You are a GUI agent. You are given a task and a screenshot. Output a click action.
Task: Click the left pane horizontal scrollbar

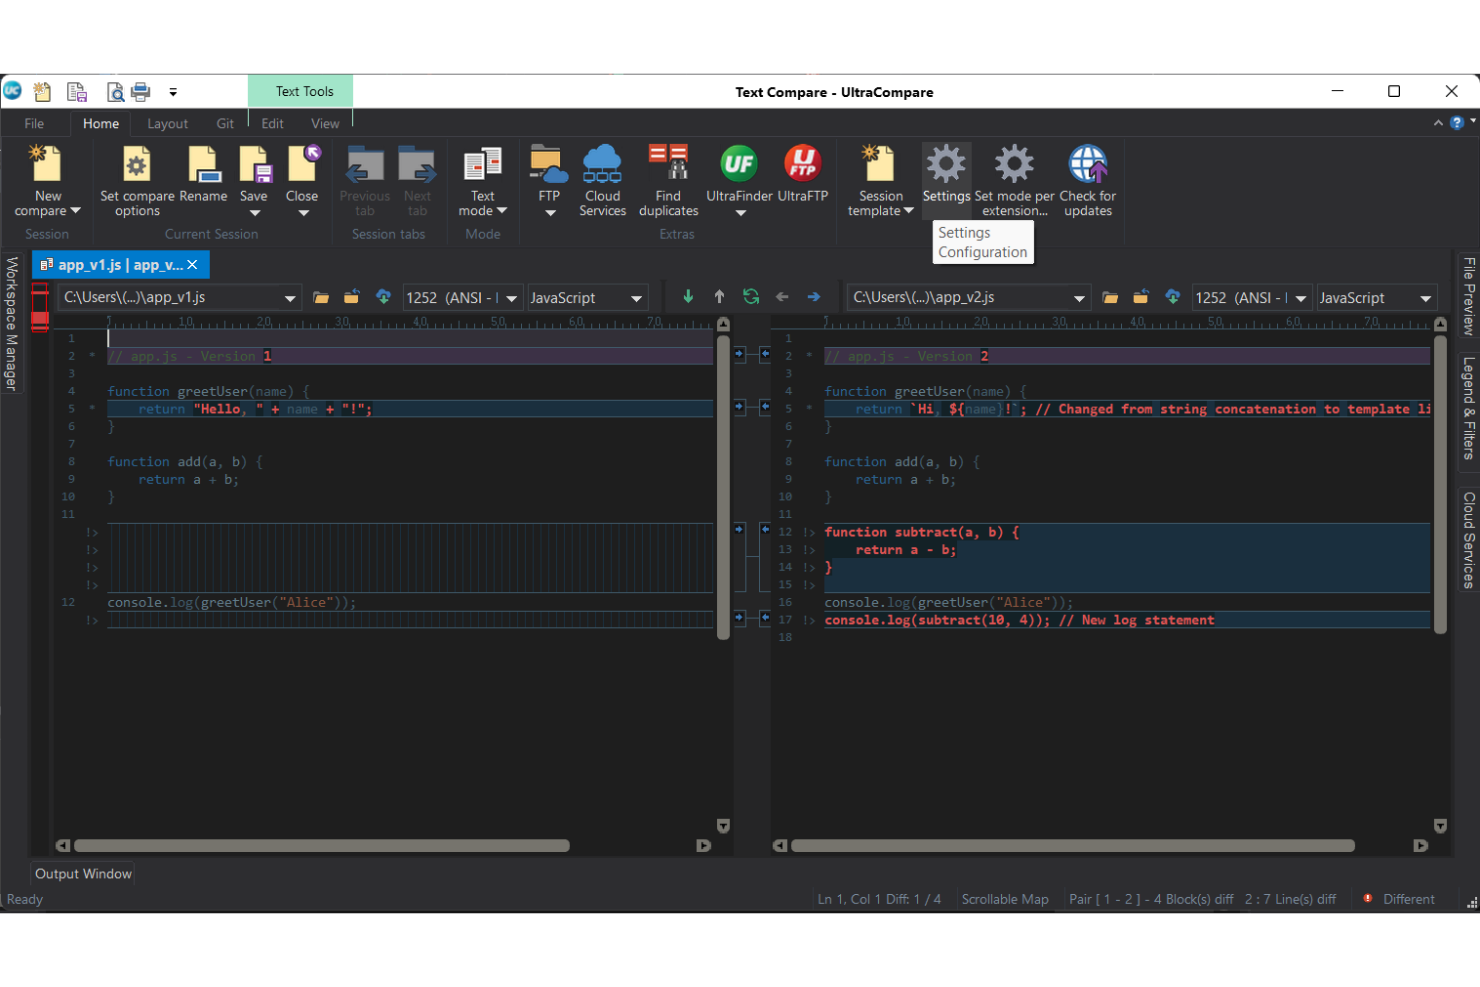(322, 846)
